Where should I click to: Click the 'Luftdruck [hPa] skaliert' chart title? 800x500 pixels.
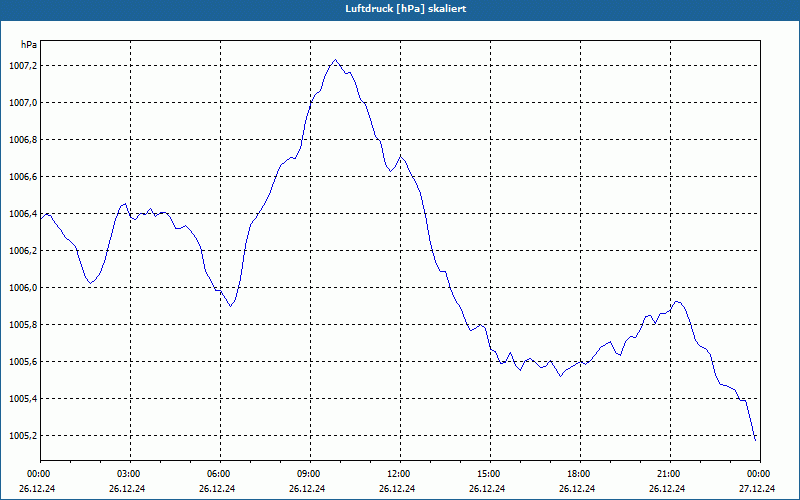click(x=405, y=9)
